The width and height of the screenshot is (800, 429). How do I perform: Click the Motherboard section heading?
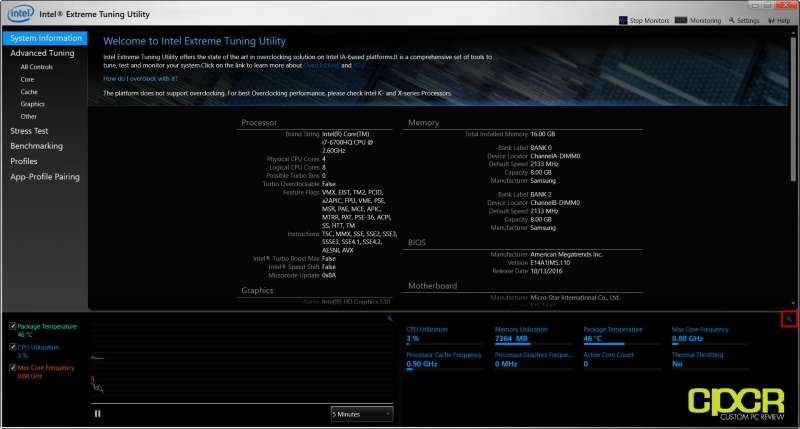pos(432,286)
